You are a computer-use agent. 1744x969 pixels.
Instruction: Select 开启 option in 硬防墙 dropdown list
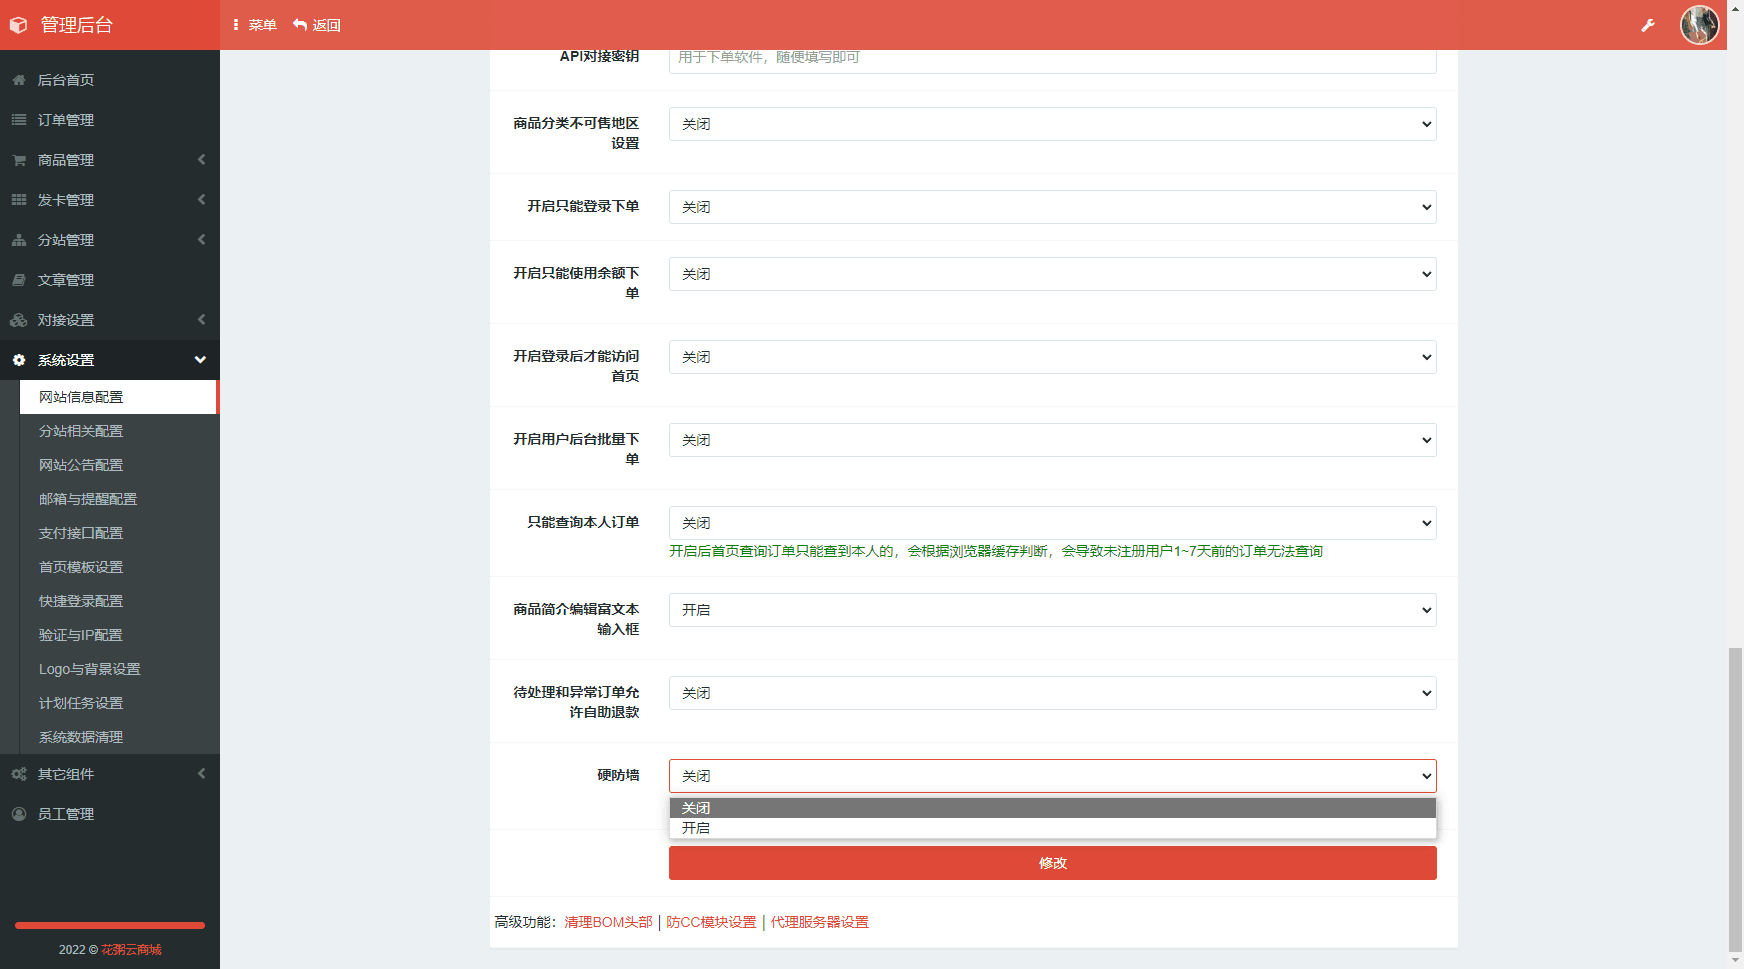tap(696, 828)
